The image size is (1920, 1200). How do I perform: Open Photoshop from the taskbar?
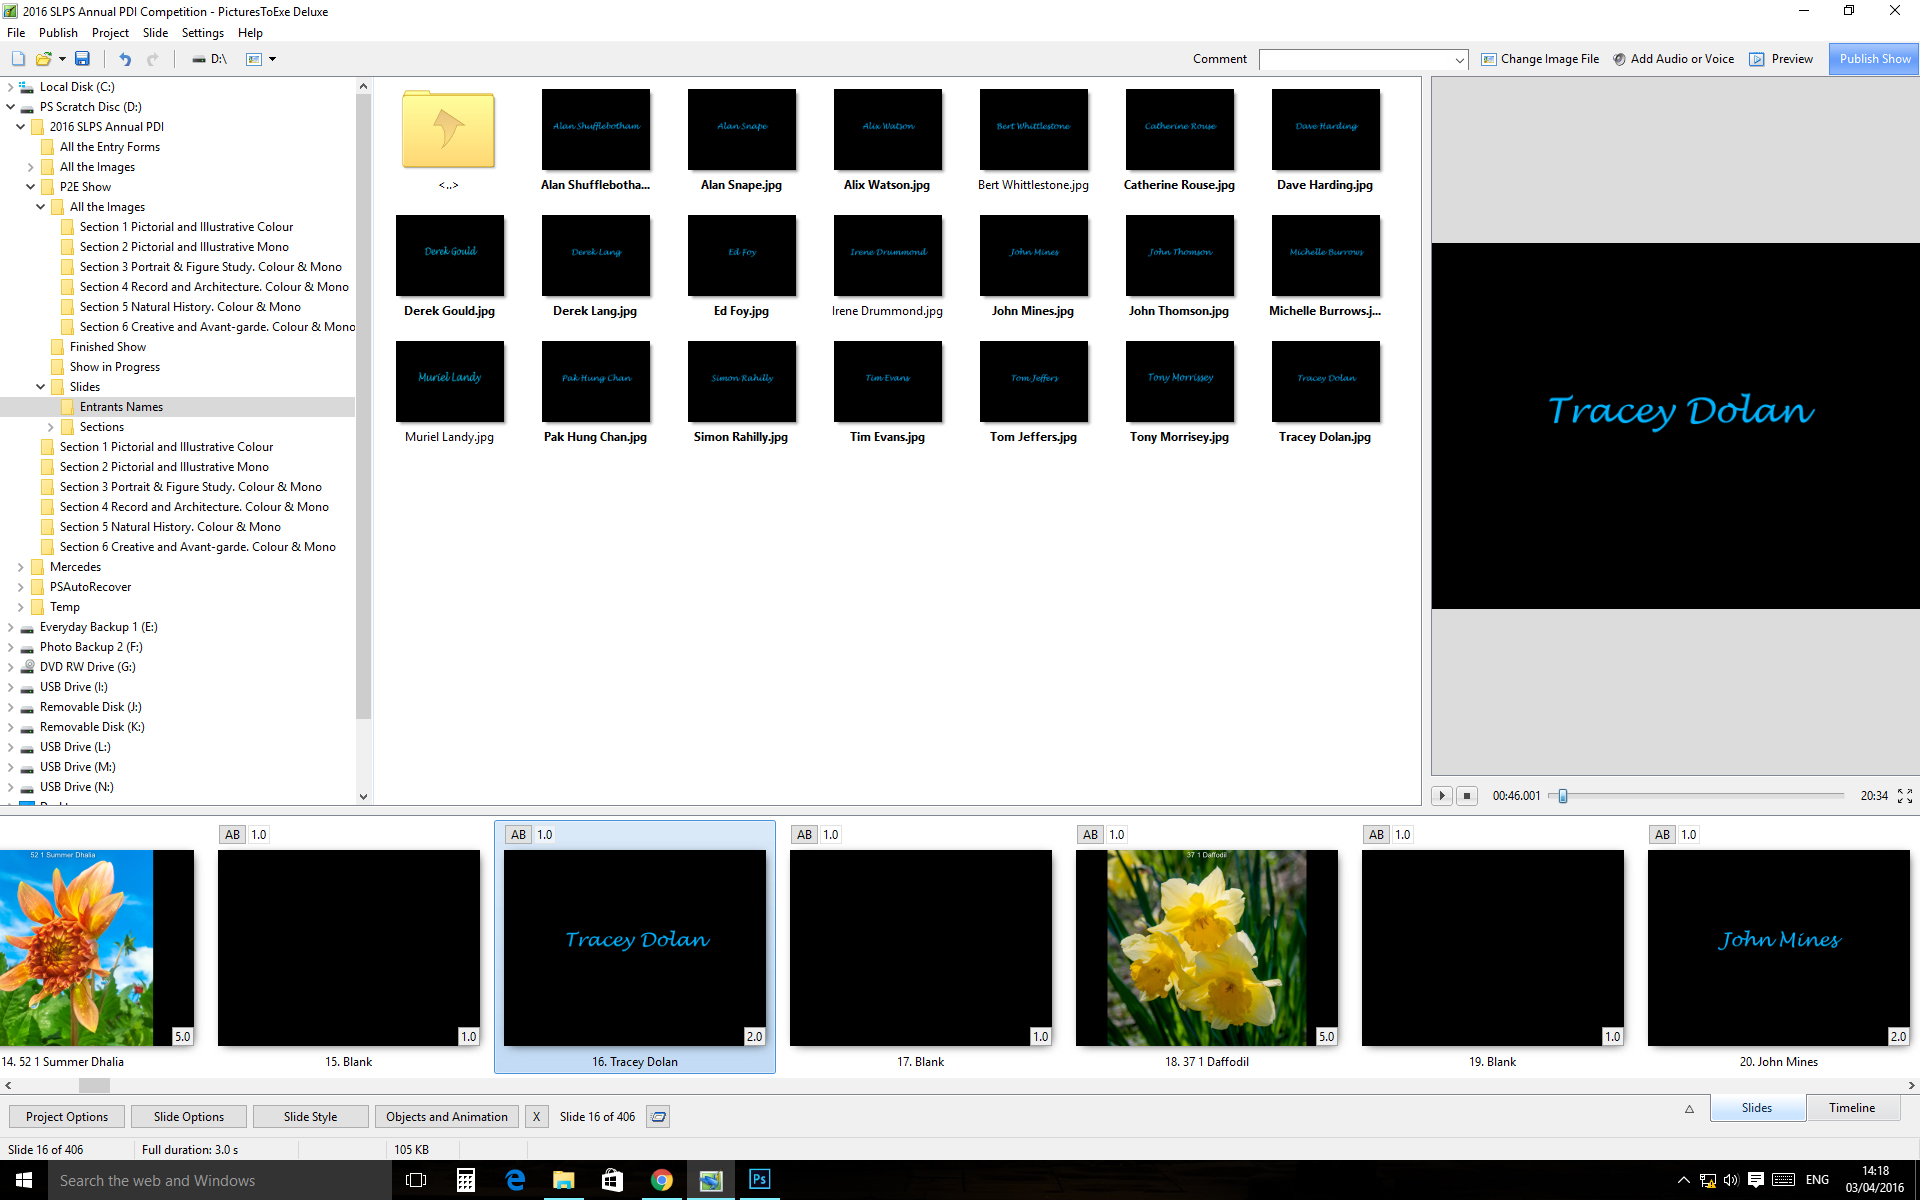759,1180
